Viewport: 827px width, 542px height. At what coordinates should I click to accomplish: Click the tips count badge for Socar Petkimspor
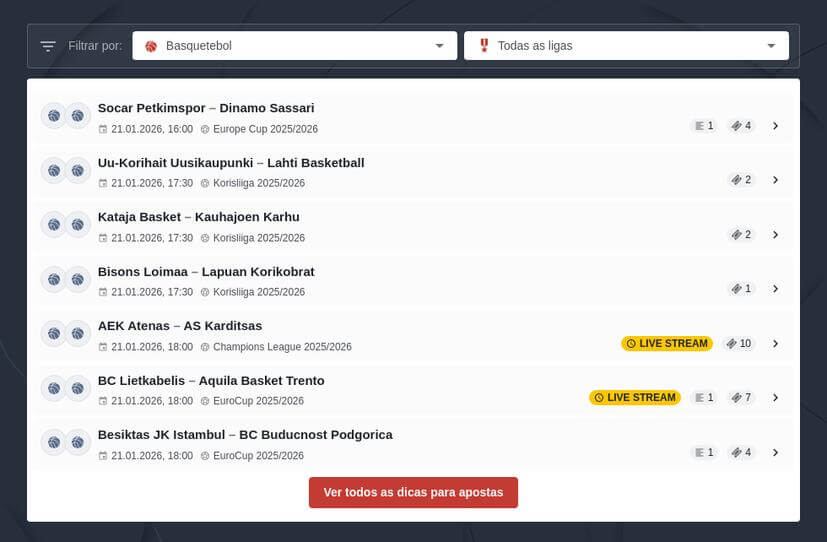[741, 126]
